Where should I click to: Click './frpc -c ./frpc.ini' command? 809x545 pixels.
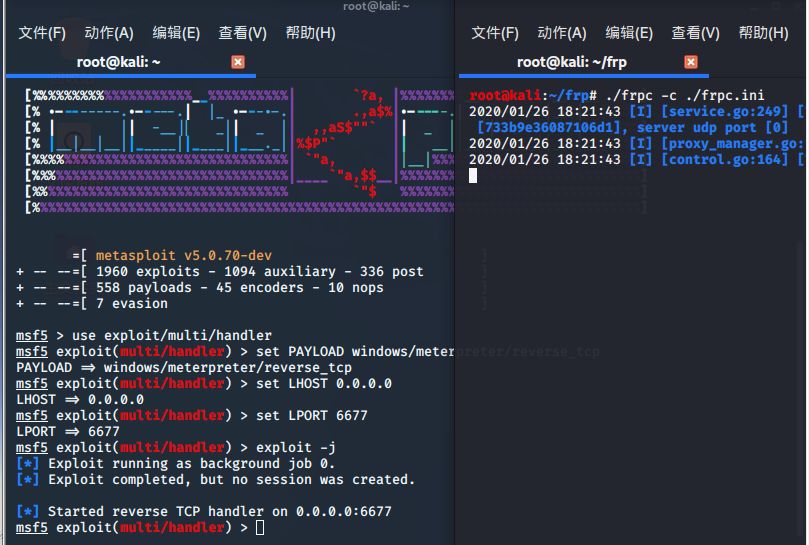tap(685, 95)
